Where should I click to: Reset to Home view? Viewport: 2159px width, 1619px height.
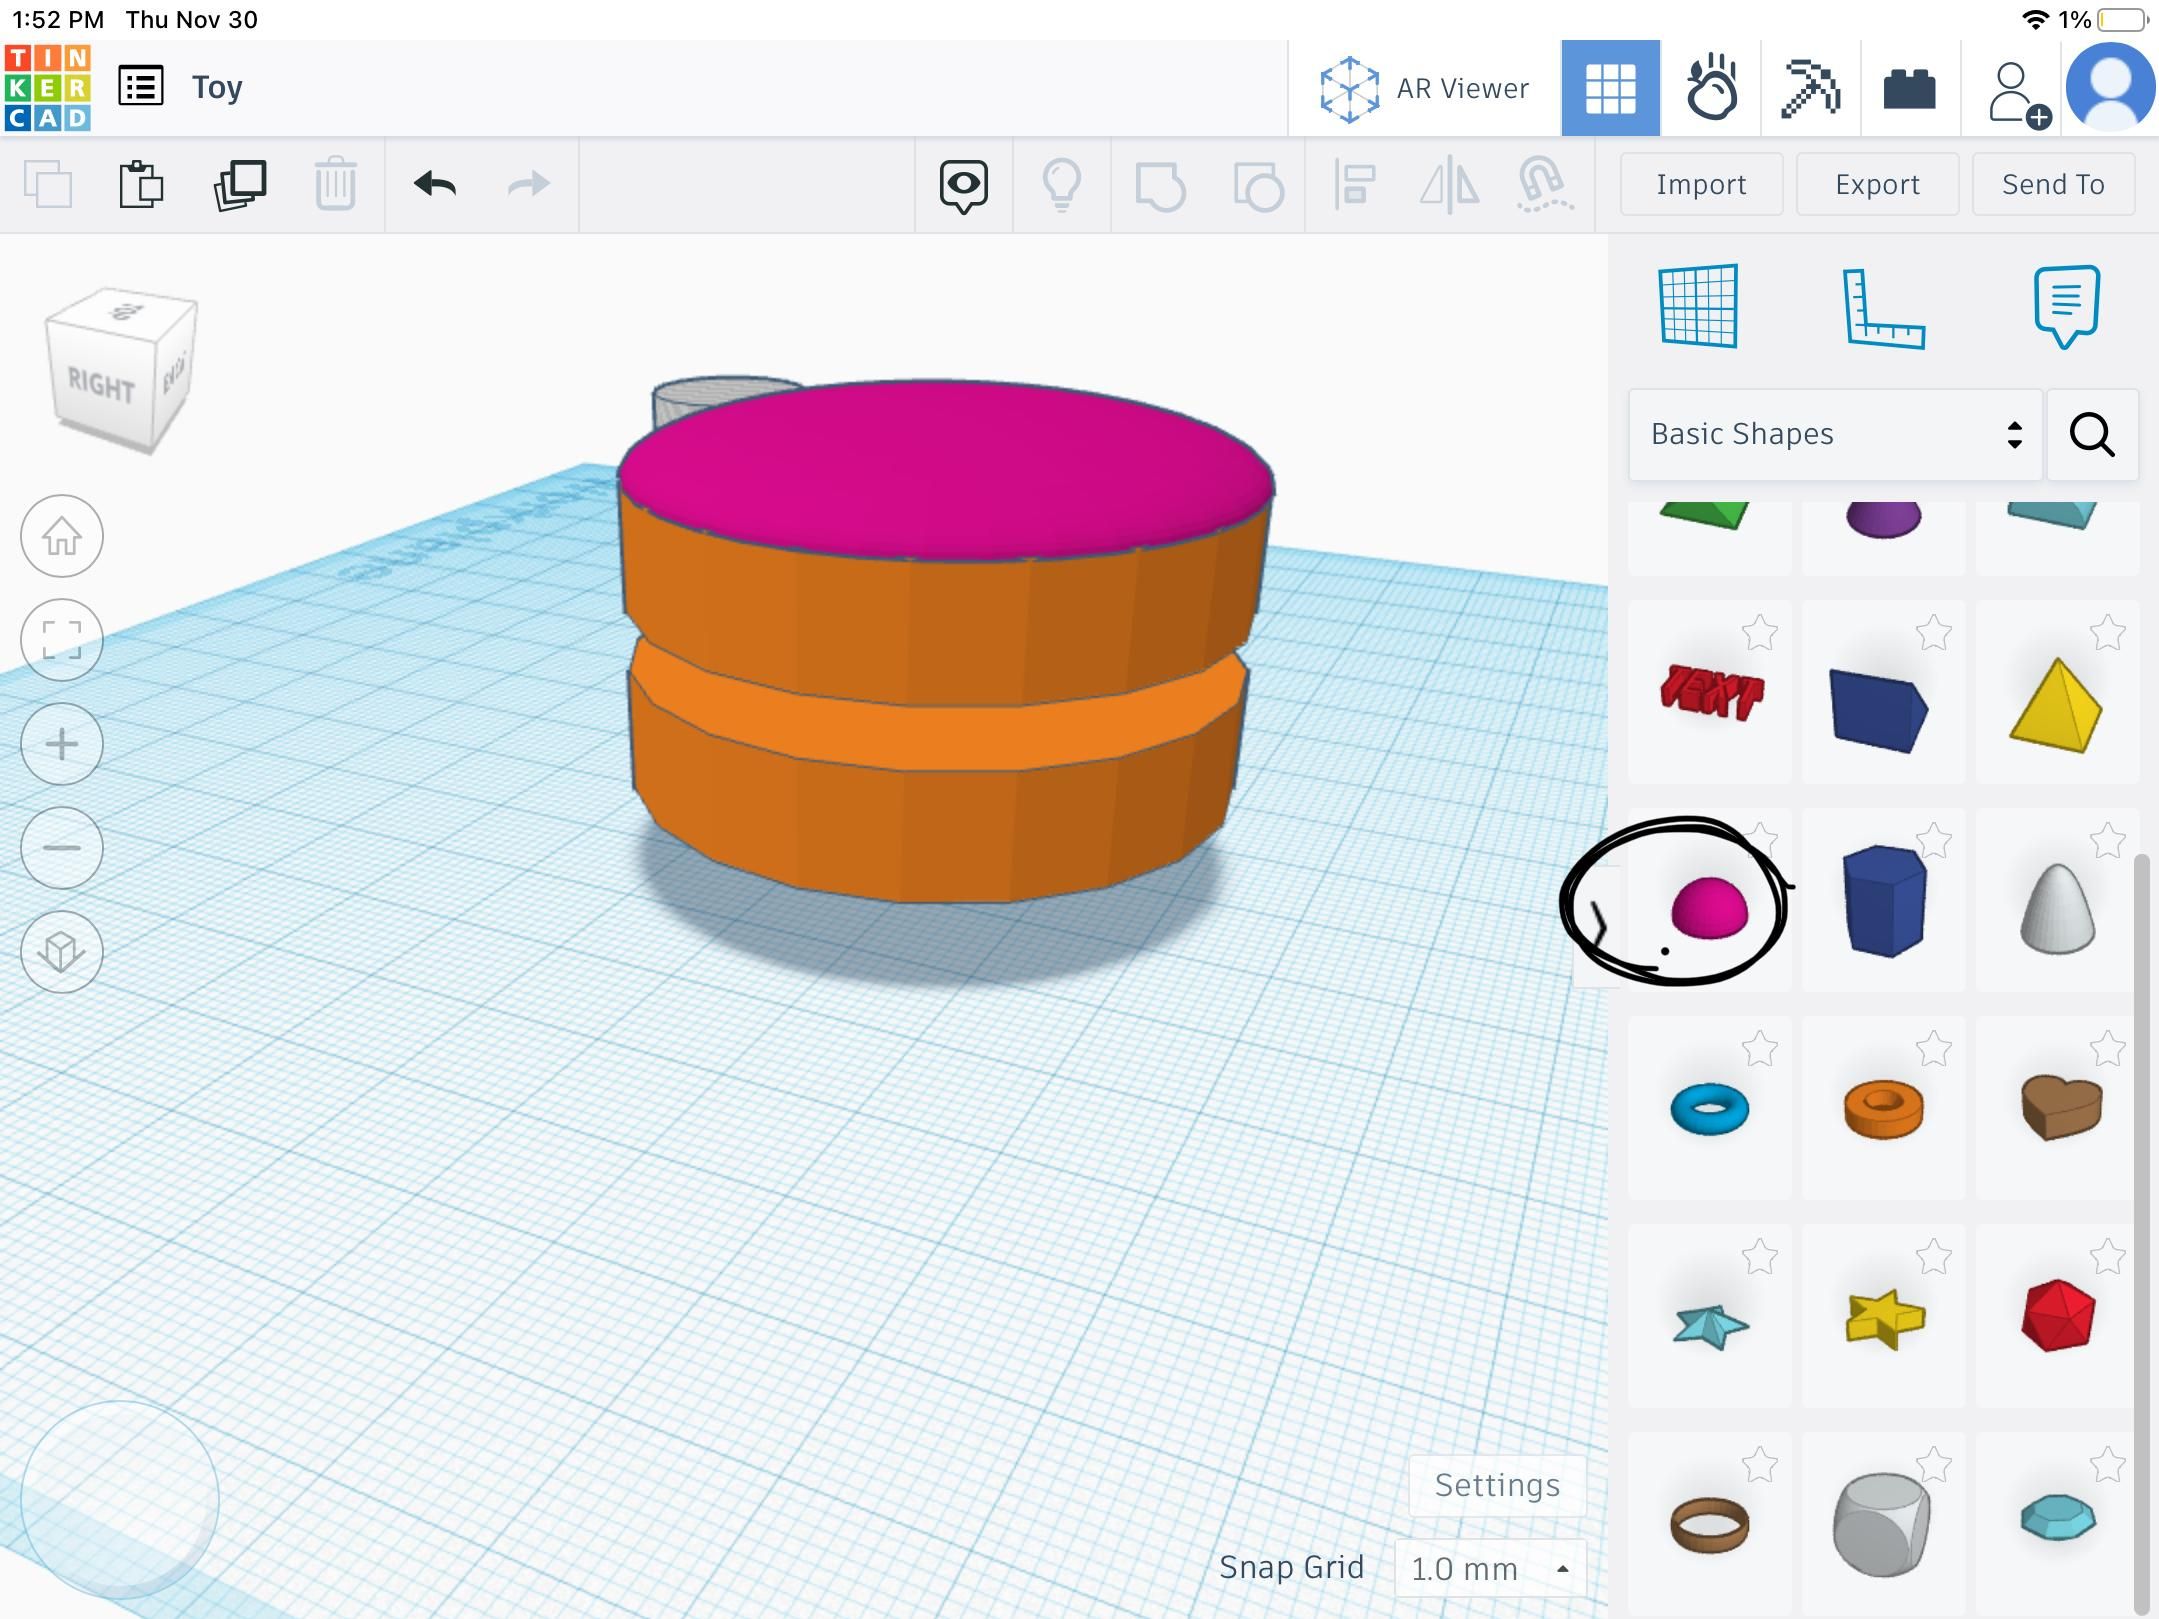pyautogui.click(x=62, y=536)
